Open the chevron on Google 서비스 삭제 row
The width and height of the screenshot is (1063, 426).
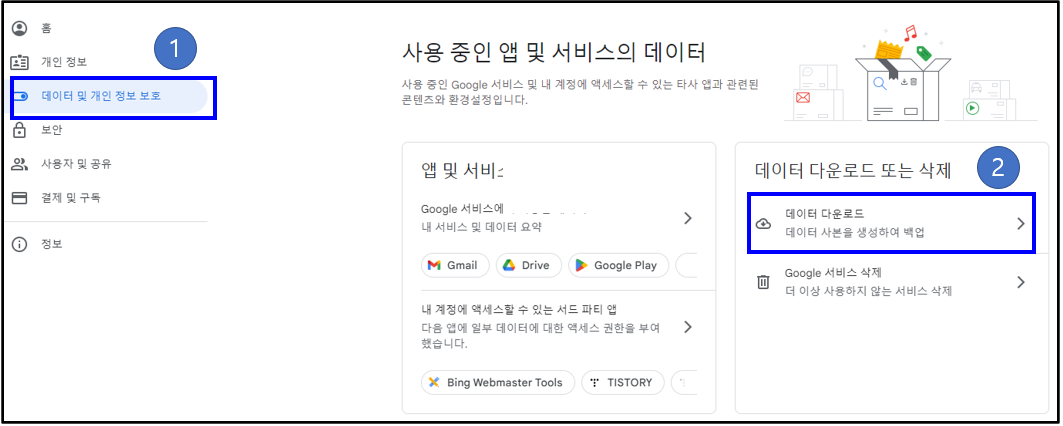tap(1021, 282)
